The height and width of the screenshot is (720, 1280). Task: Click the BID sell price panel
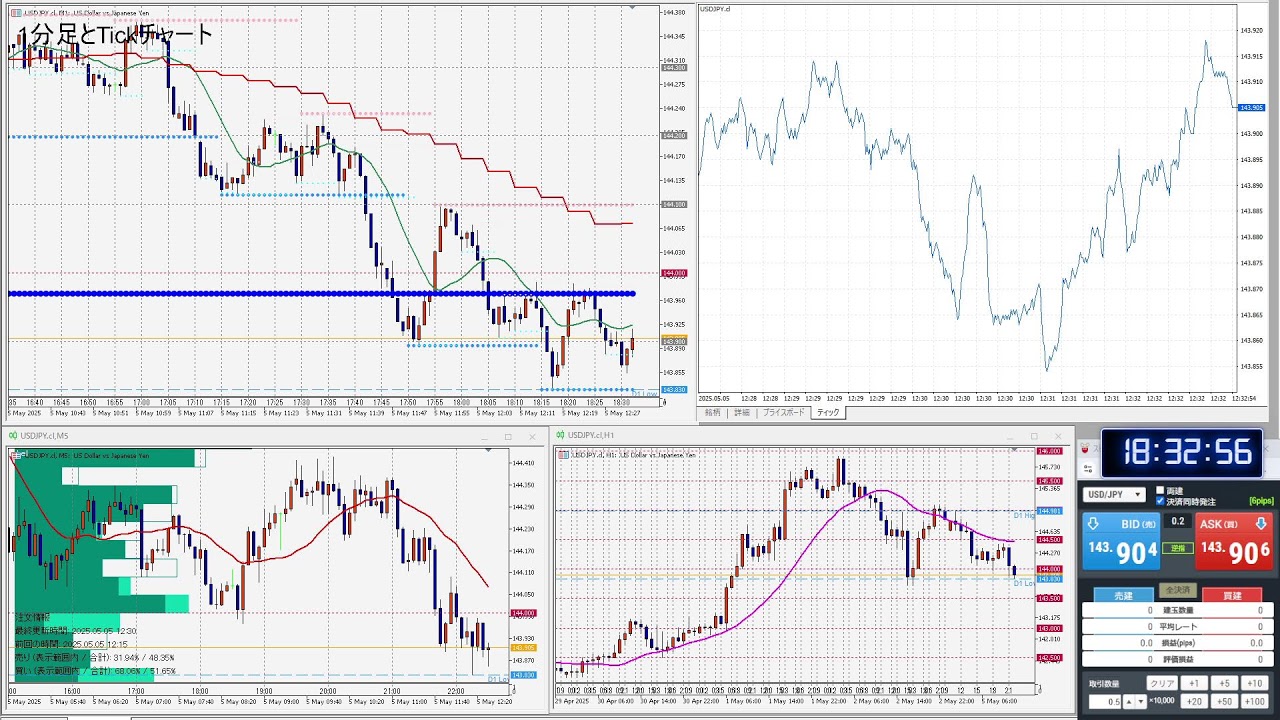click(1123, 541)
